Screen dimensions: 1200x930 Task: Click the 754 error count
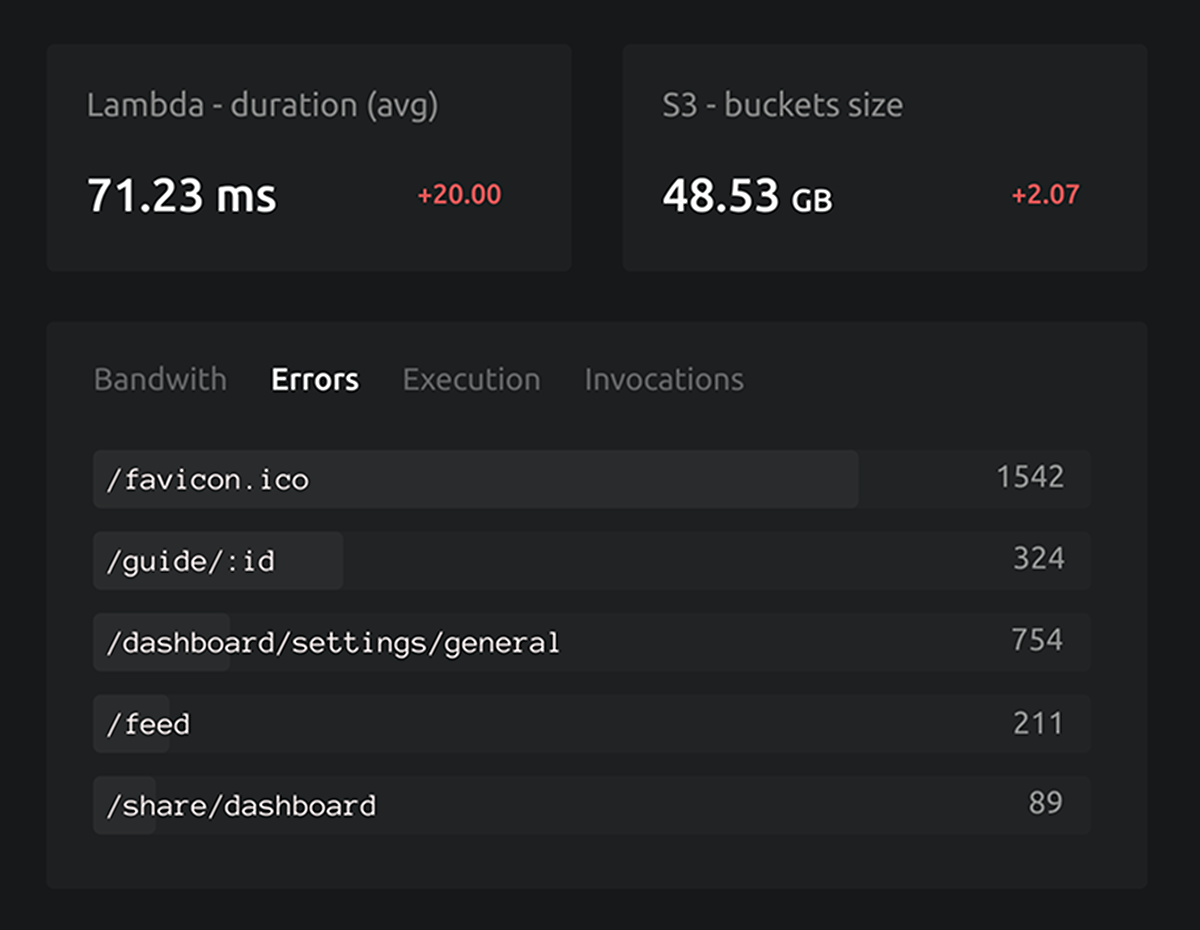point(1036,640)
